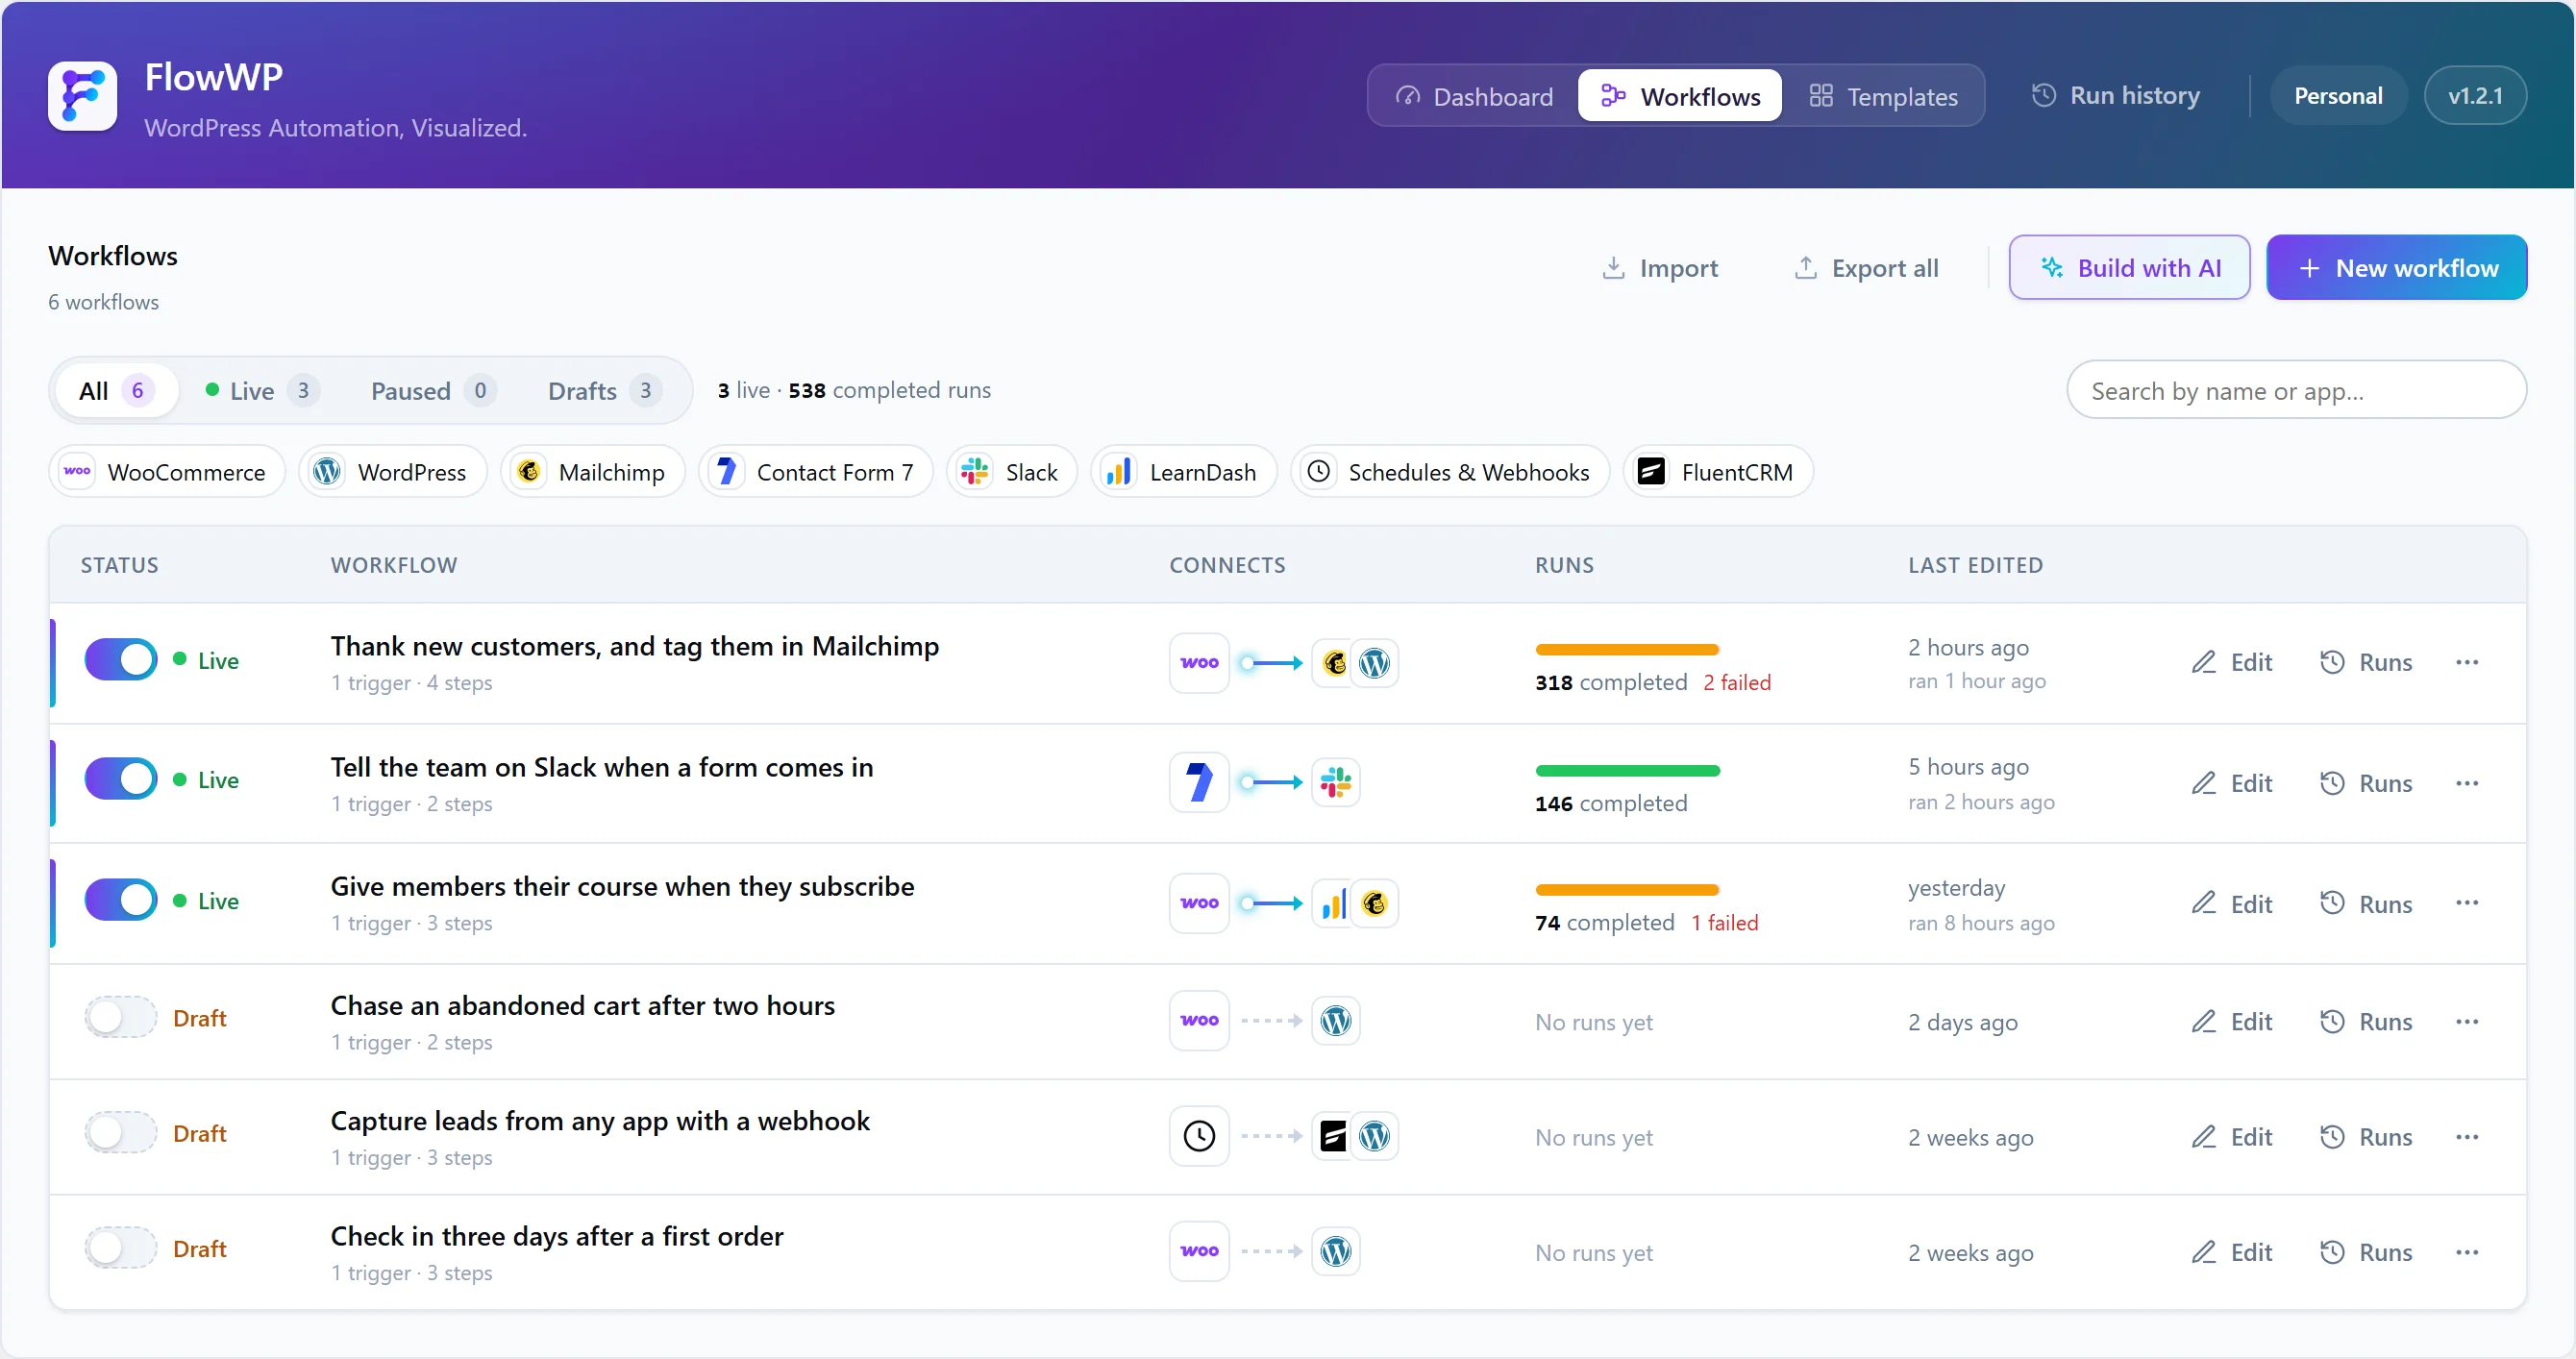This screenshot has width=2576, height=1359.
Task: Open the Templates tab
Action: coord(1883,96)
